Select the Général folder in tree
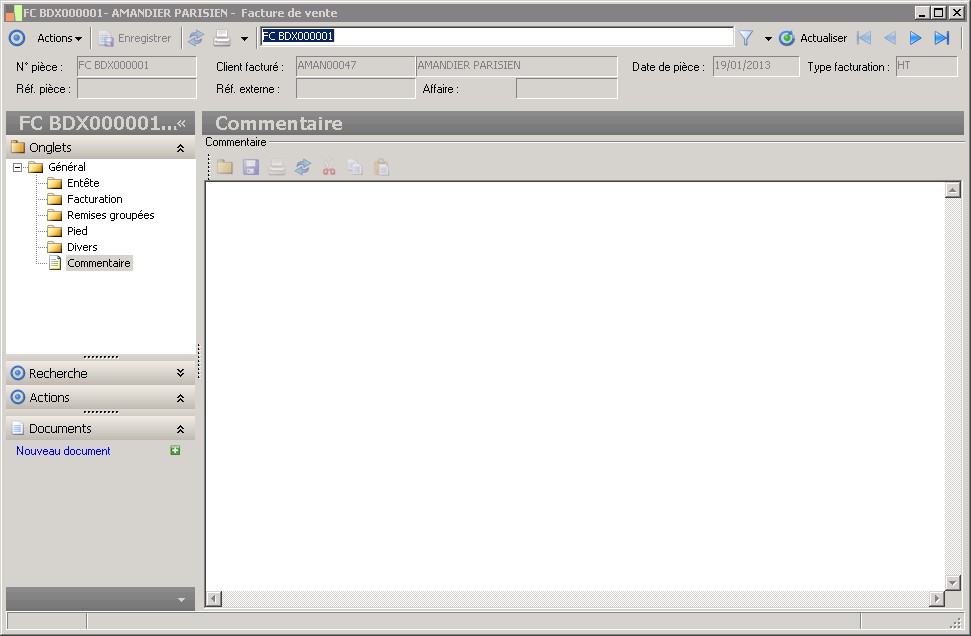Screen dimensions: 971x636 [x=67, y=167]
